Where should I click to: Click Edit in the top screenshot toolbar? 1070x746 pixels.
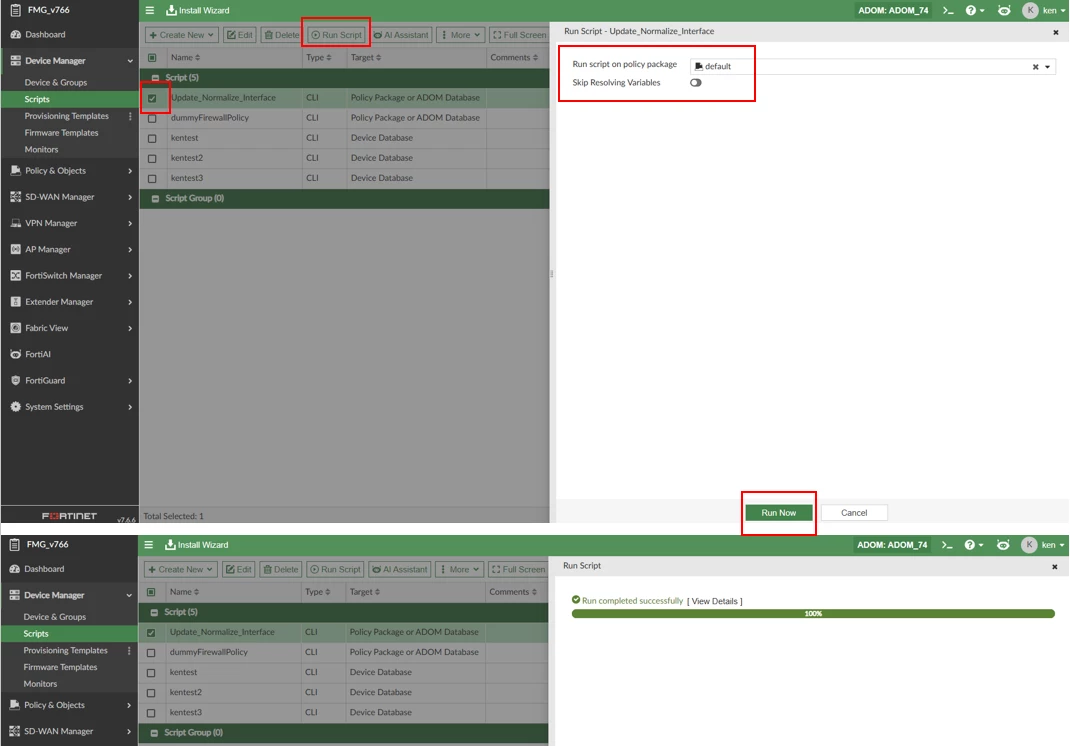coord(240,35)
